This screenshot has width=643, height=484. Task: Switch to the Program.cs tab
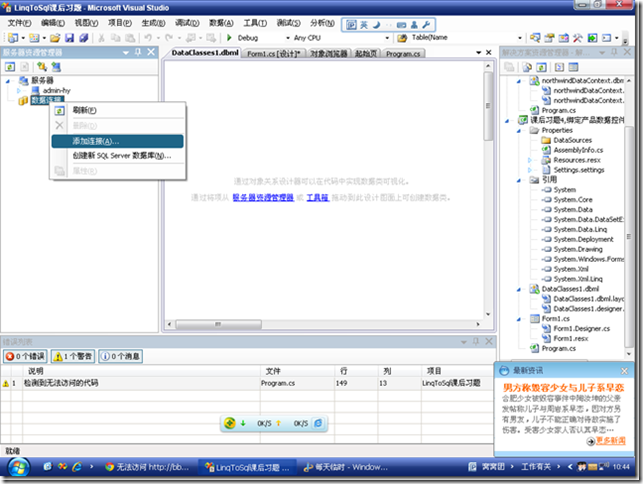pyautogui.click(x=404, y=54)
